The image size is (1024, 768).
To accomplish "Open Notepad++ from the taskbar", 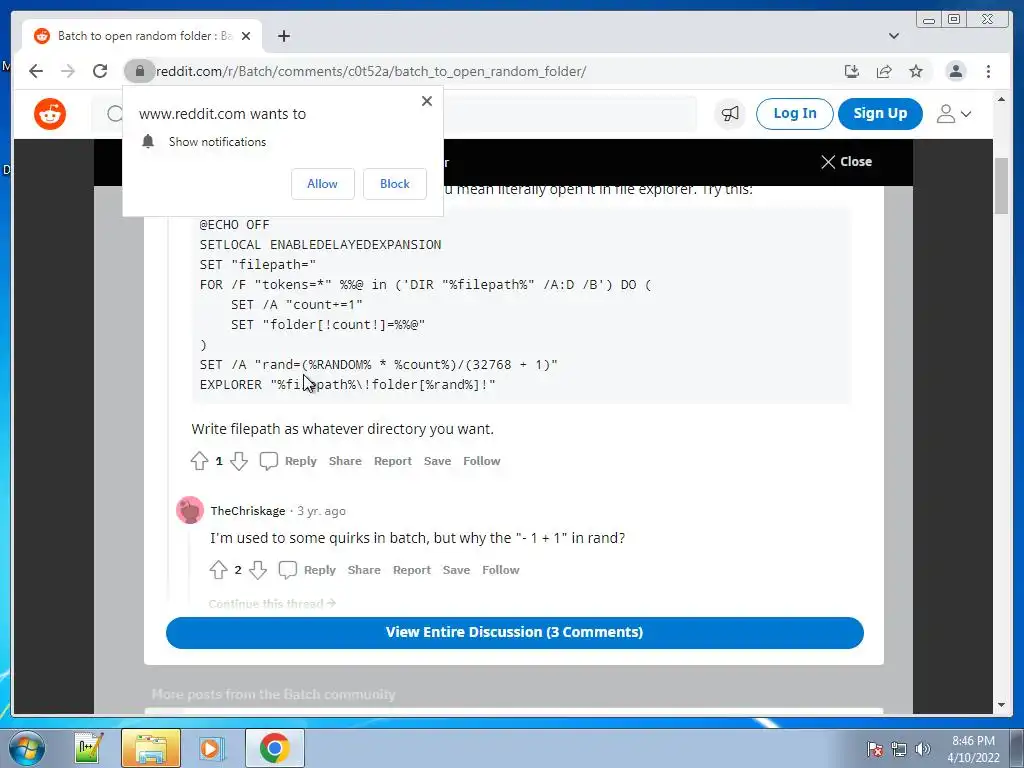I will coord(88,748).
